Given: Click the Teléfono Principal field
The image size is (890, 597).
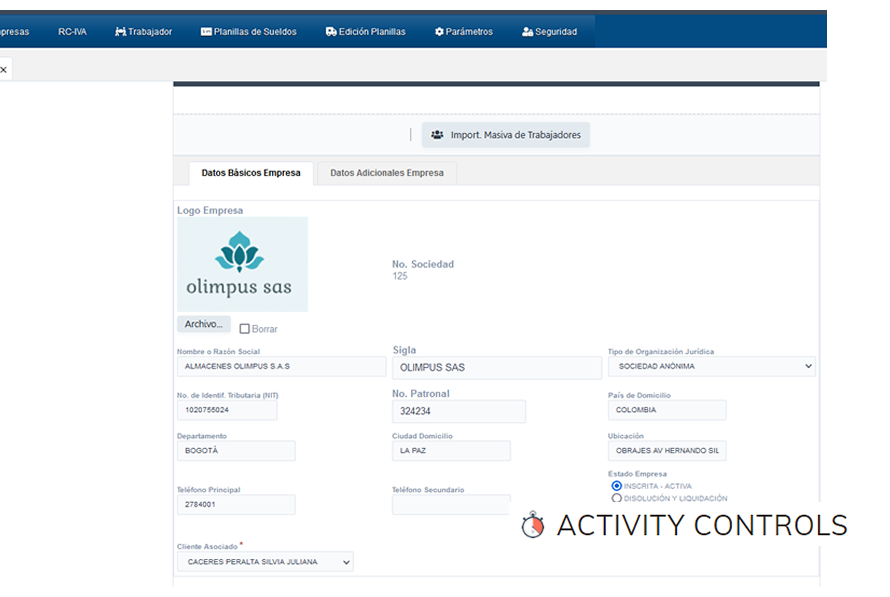Looking at the screenshot, I should (x=236, y=504).
